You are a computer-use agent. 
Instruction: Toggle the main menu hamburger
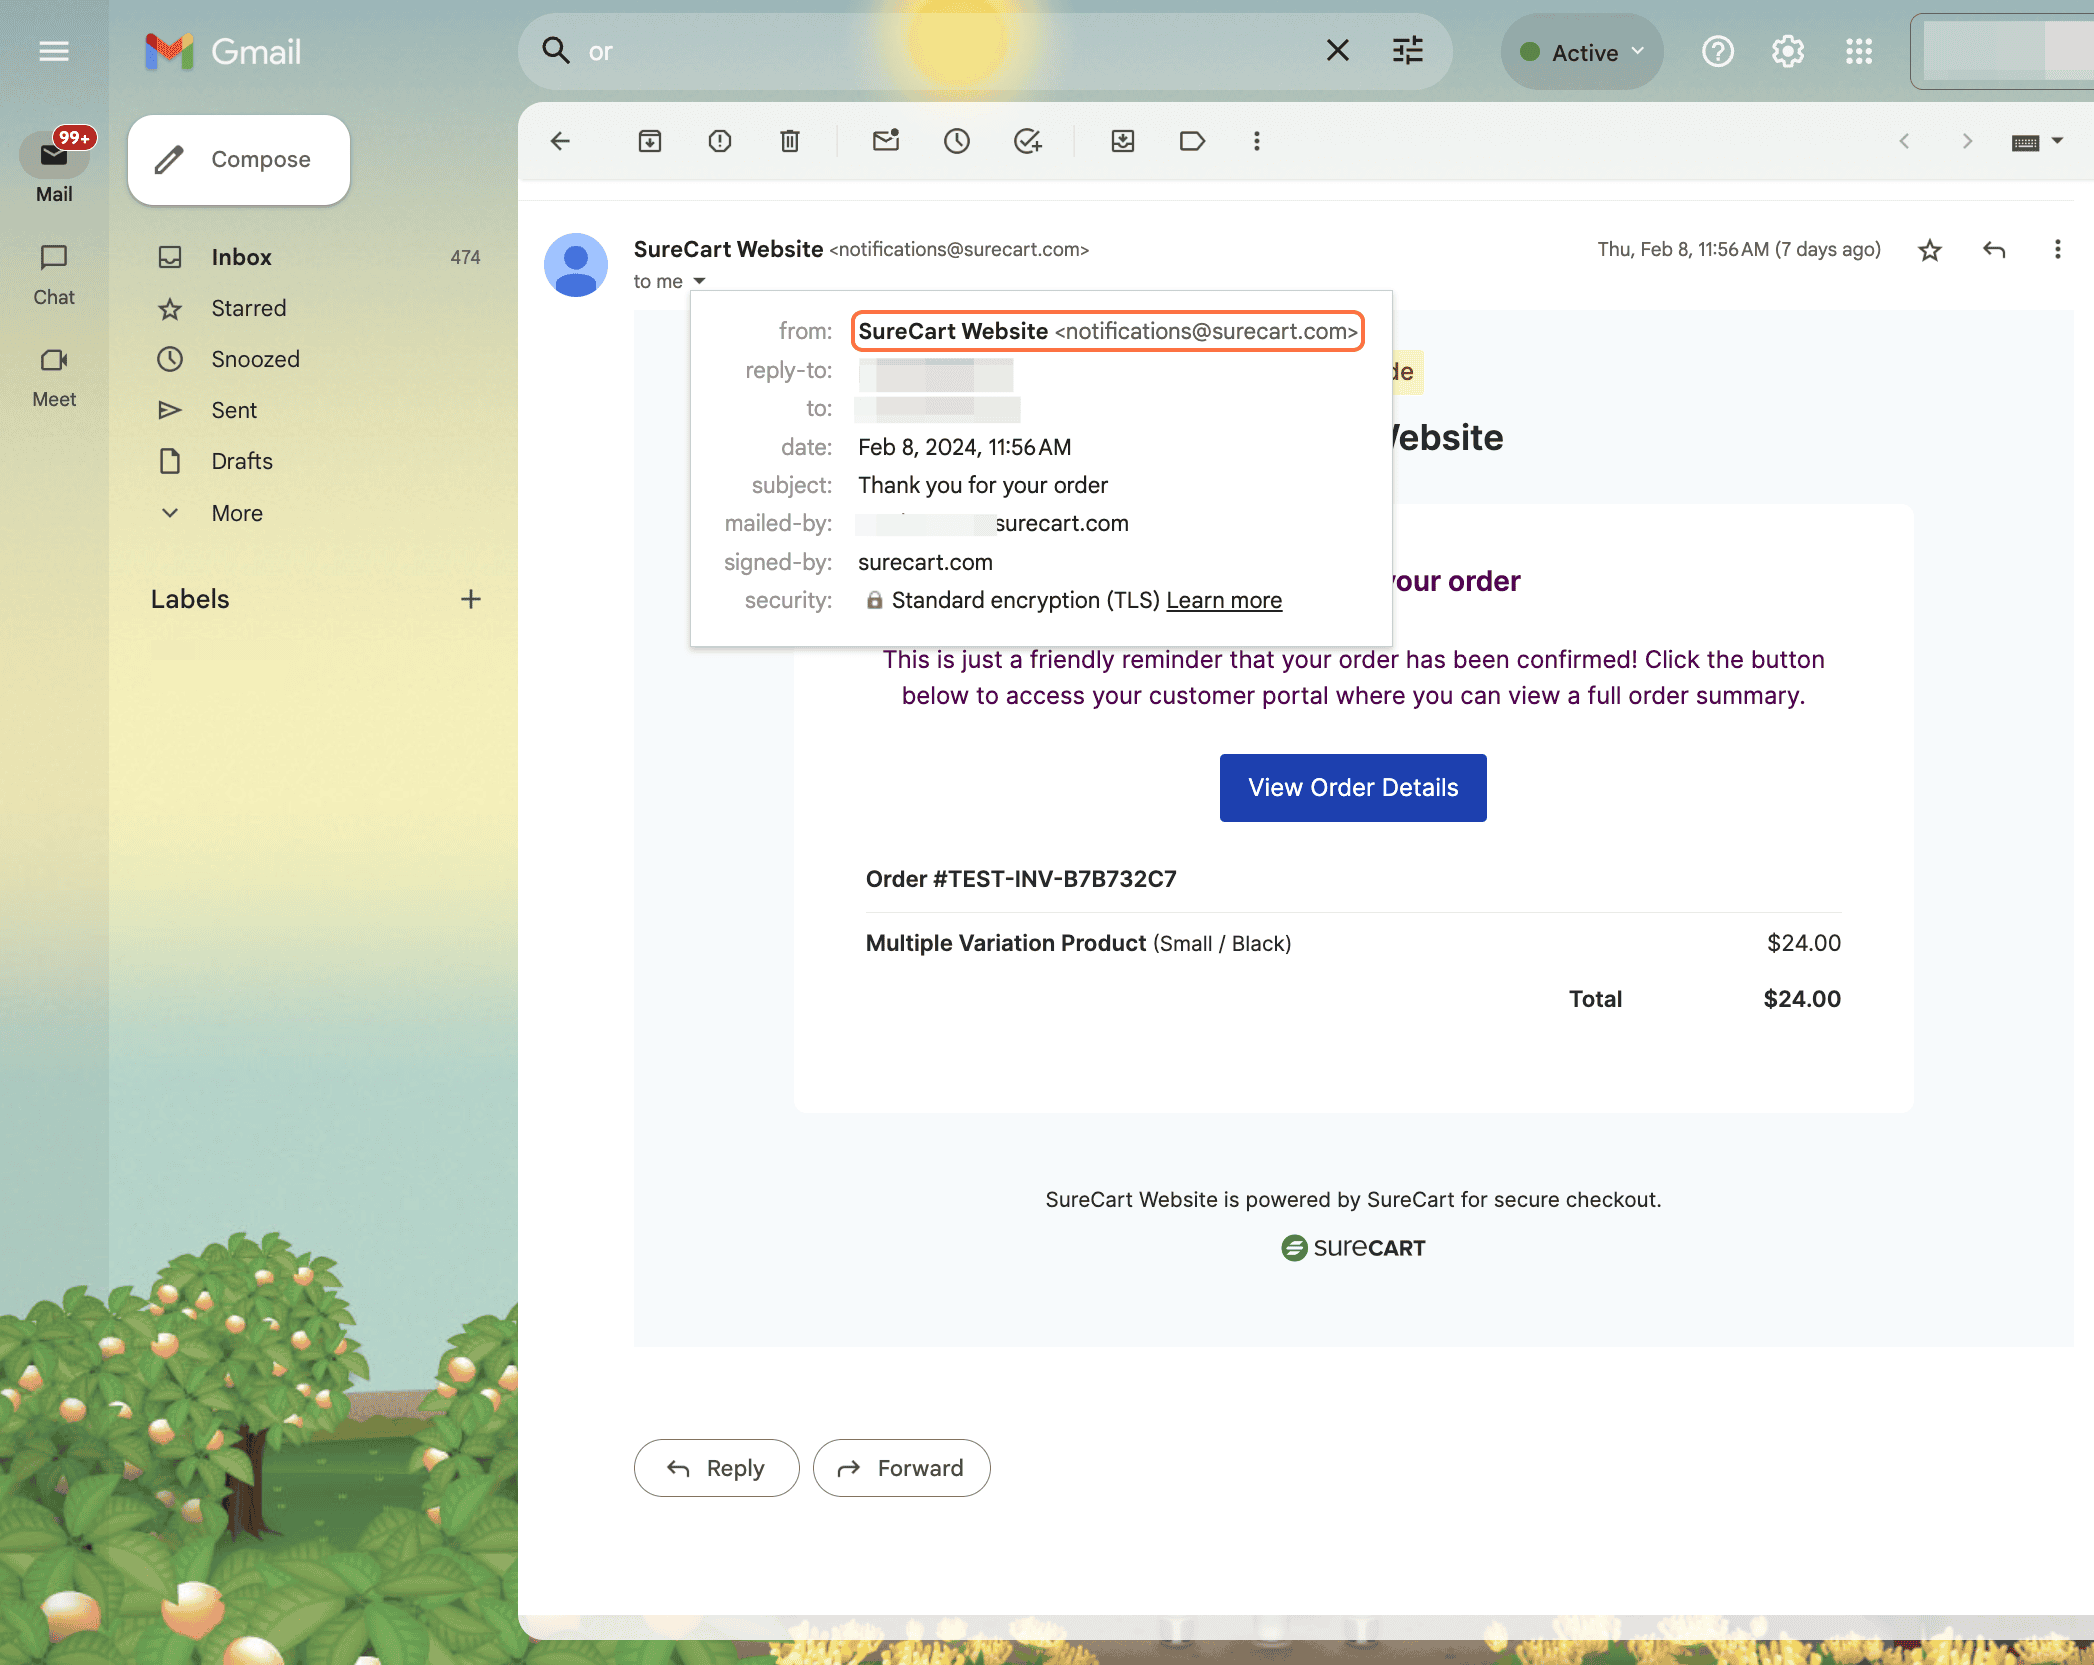[x=54, y=51]
